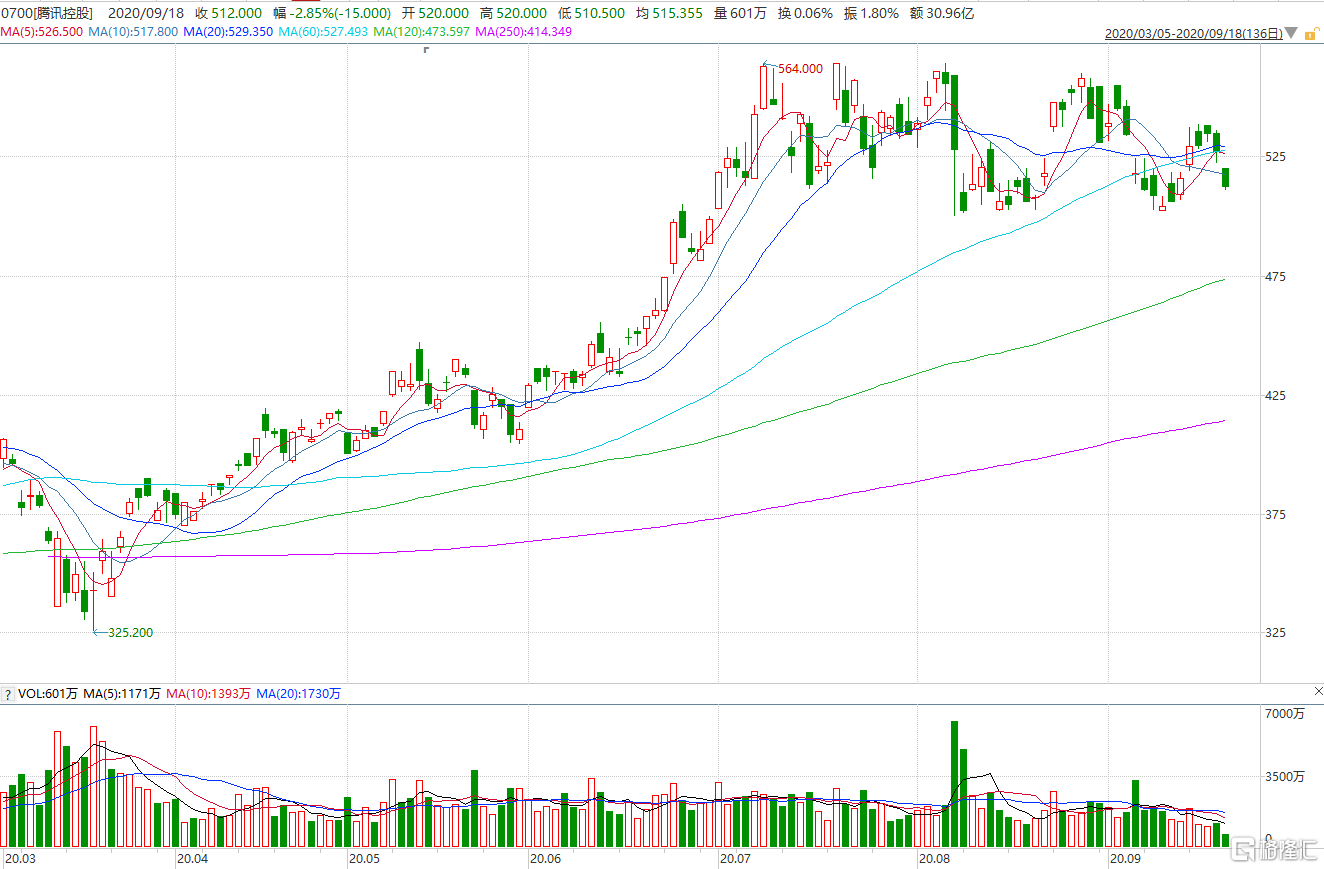
Task: Click the average price 均 515.355
Action: 669,13
